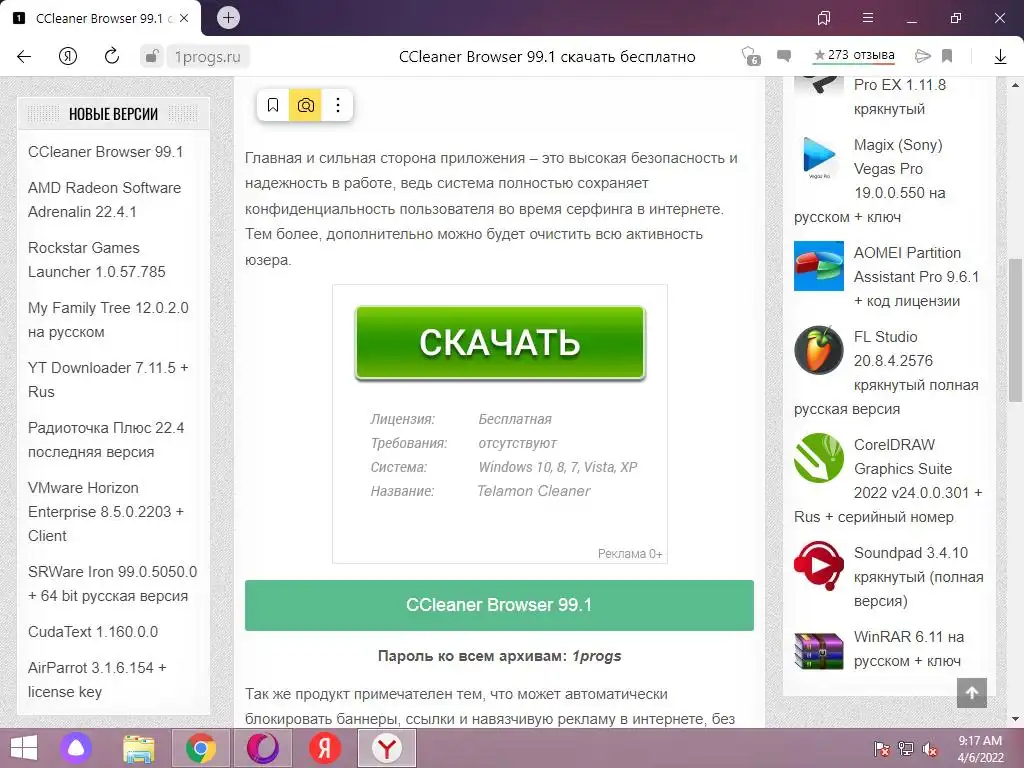Open AirParrot 3.1.6.154 + license key link

pos(97,679)
